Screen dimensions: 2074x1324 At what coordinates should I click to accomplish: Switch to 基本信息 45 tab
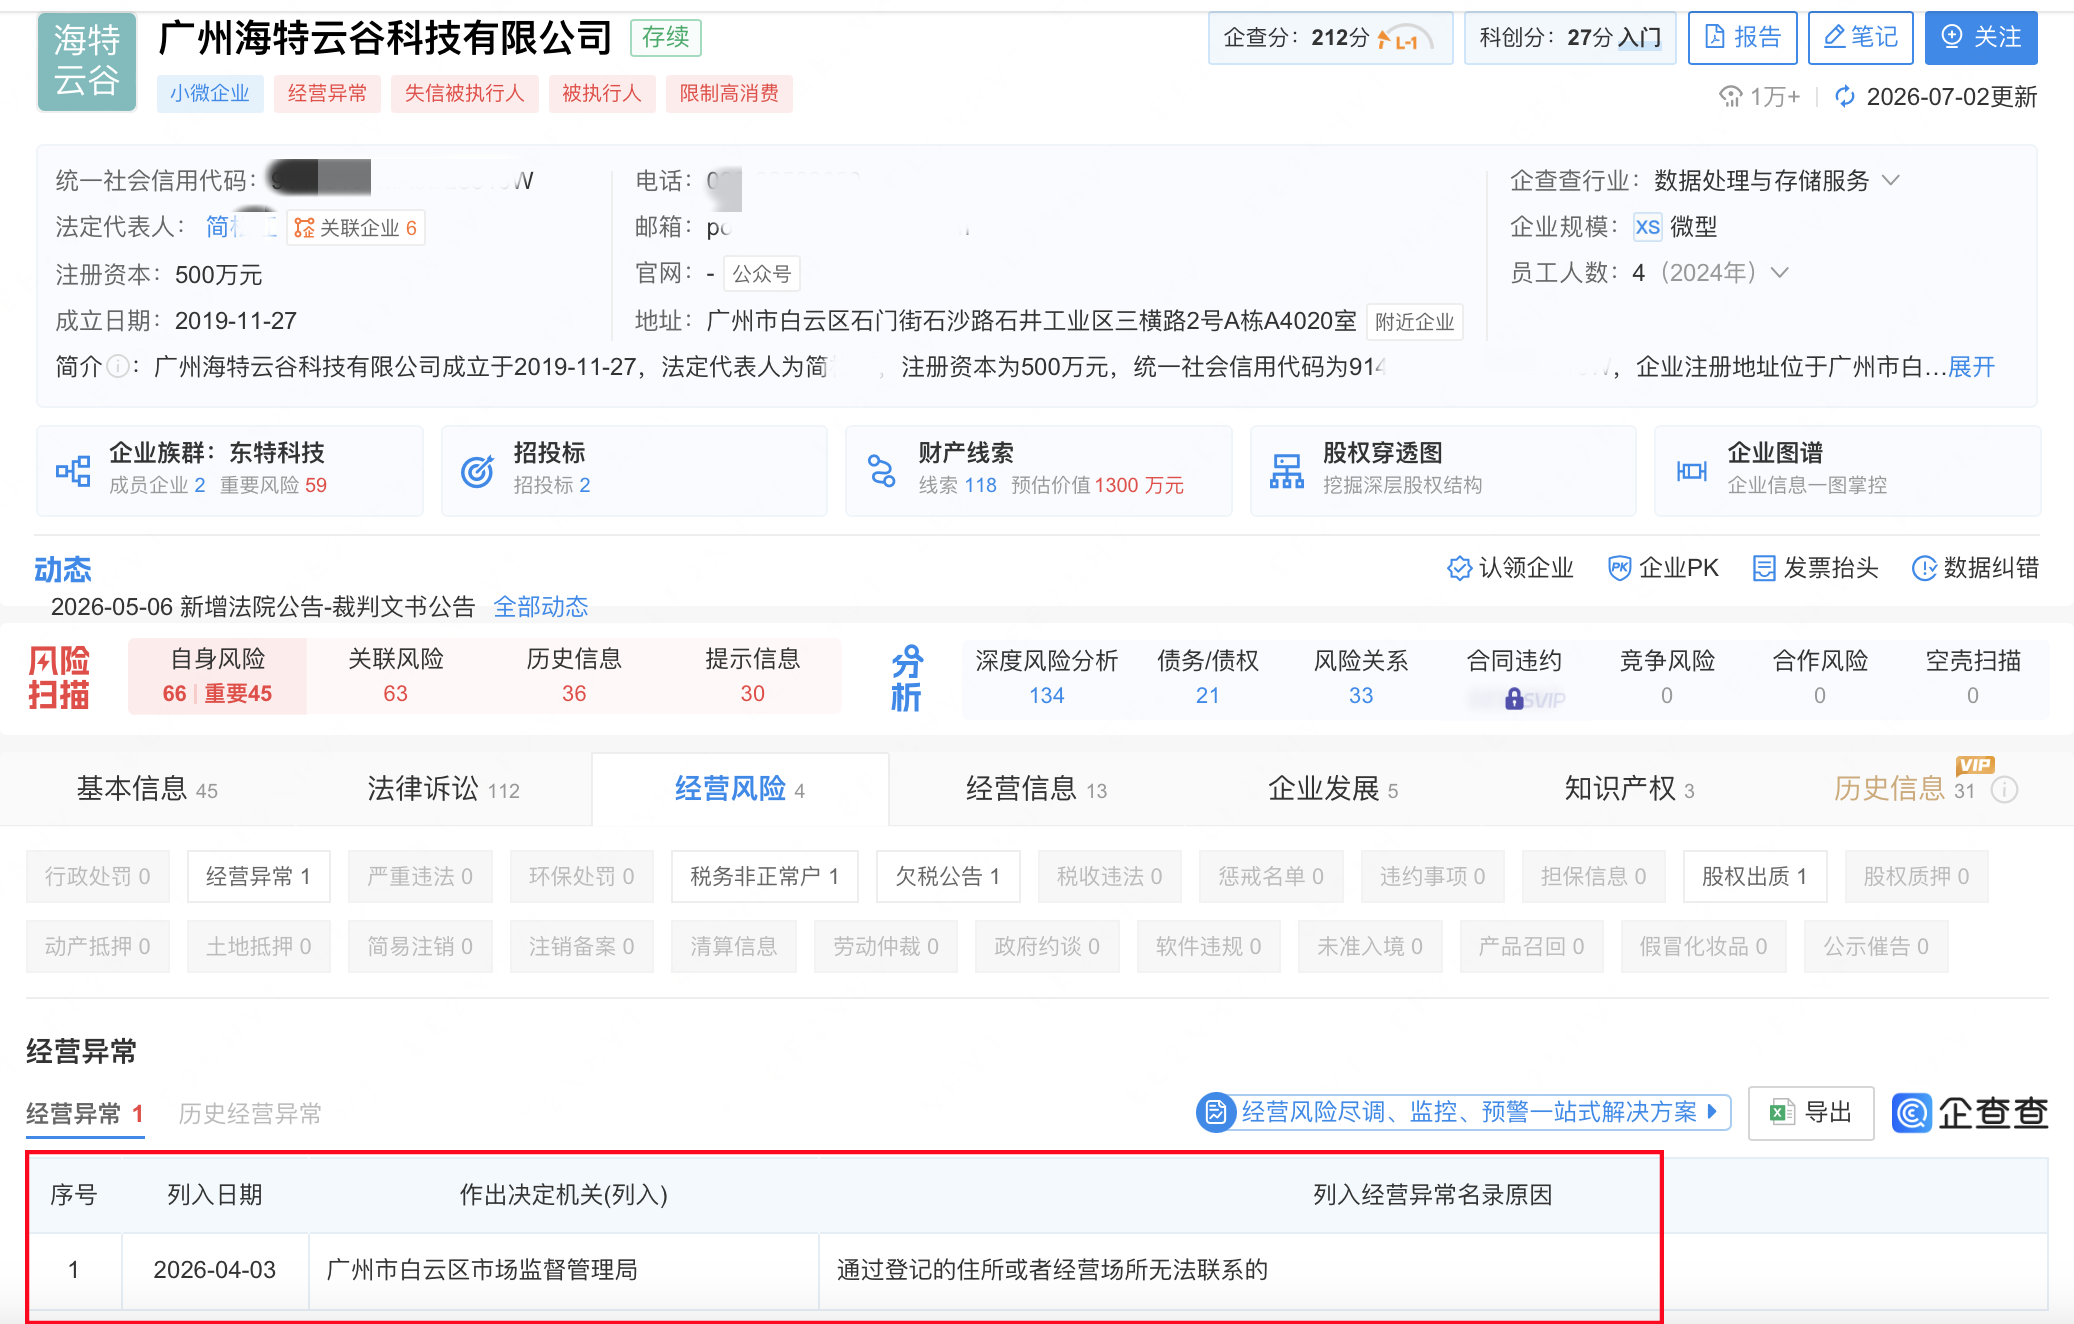pos(147,789)
